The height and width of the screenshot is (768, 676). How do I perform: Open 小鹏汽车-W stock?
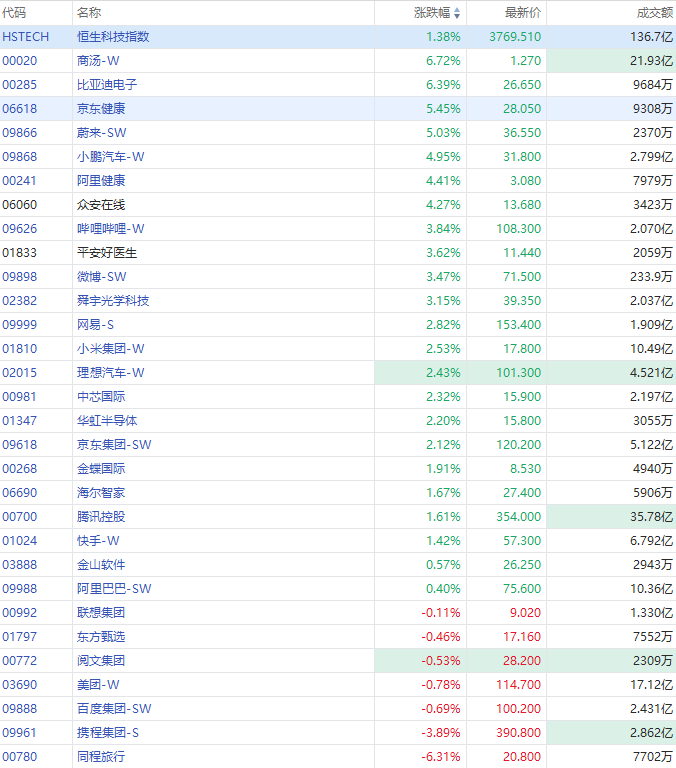point(111,157)
